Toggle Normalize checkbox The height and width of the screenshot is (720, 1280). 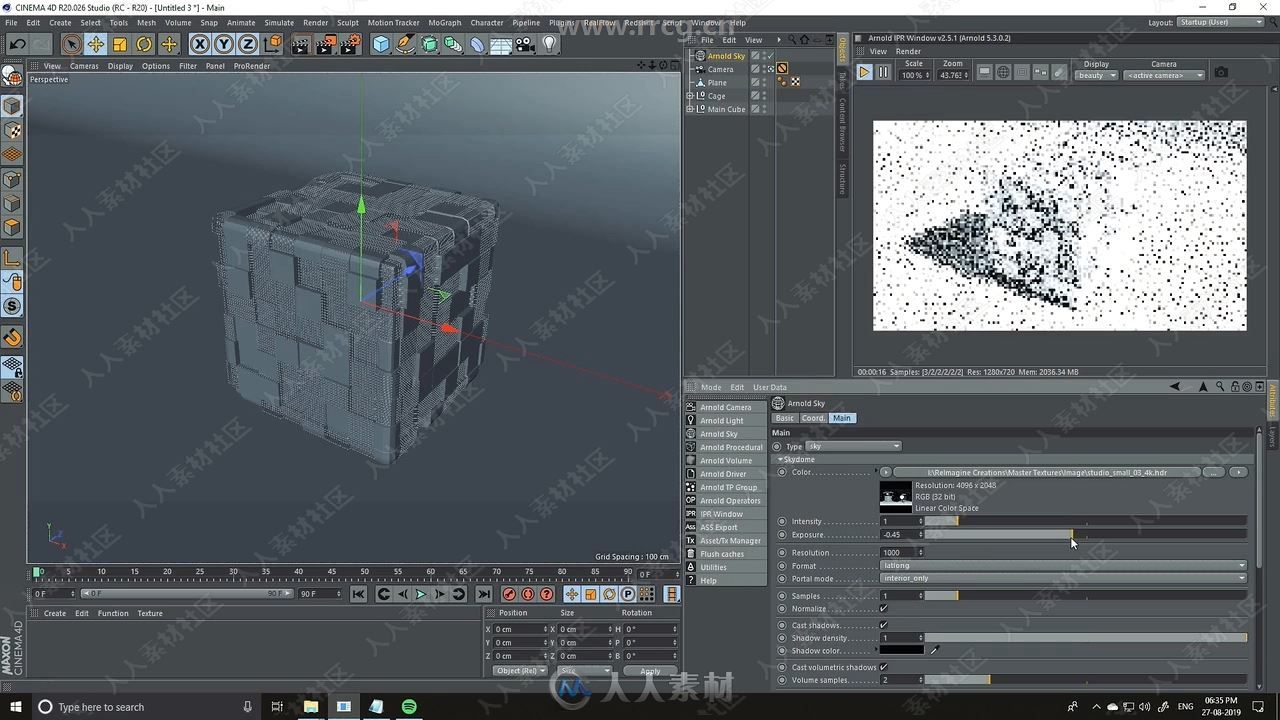(x=883, y=609)
